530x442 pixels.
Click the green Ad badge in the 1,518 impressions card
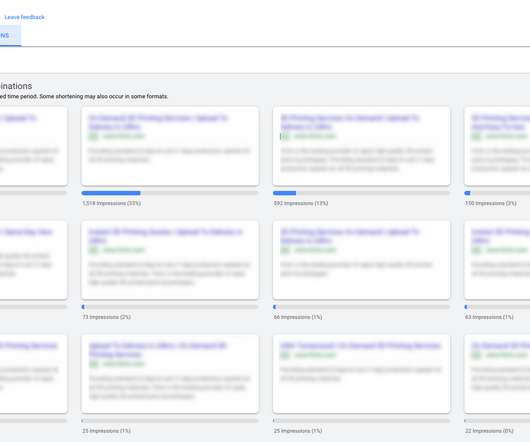(93, 136)
